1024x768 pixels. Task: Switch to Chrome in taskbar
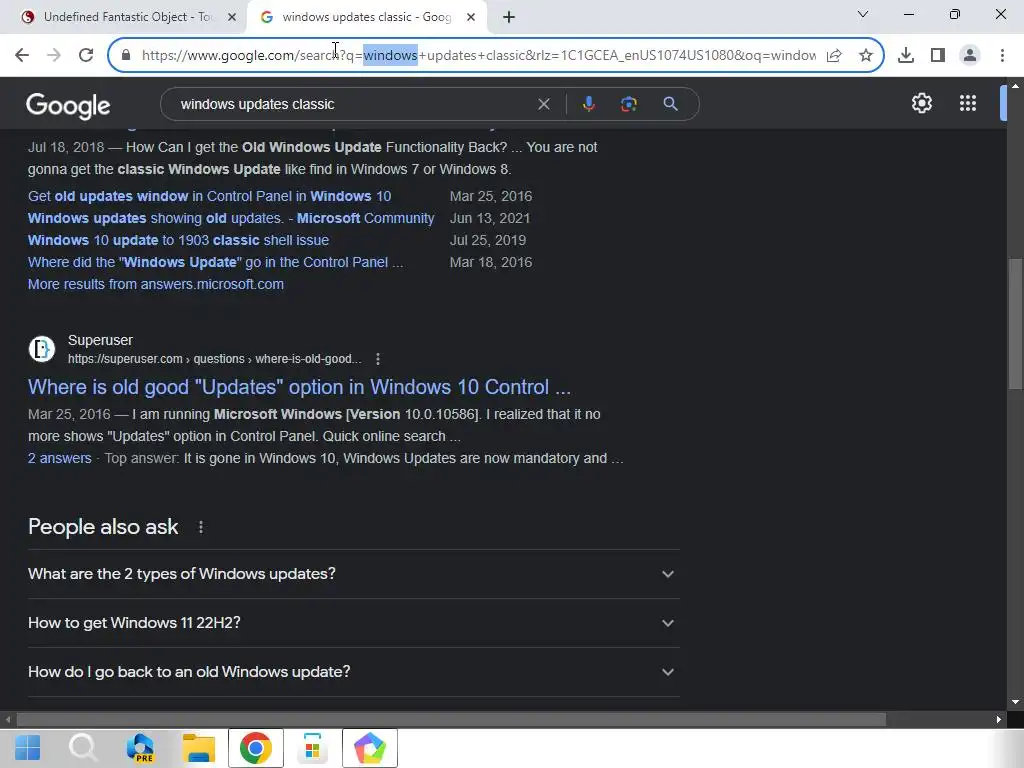tap(255, 748)
